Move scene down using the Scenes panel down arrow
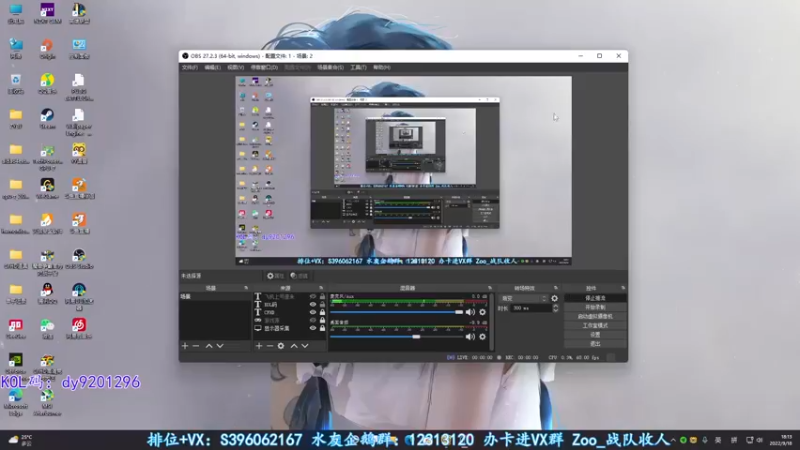The height and width of the screenshot is (450, 800). click(220, 346)
